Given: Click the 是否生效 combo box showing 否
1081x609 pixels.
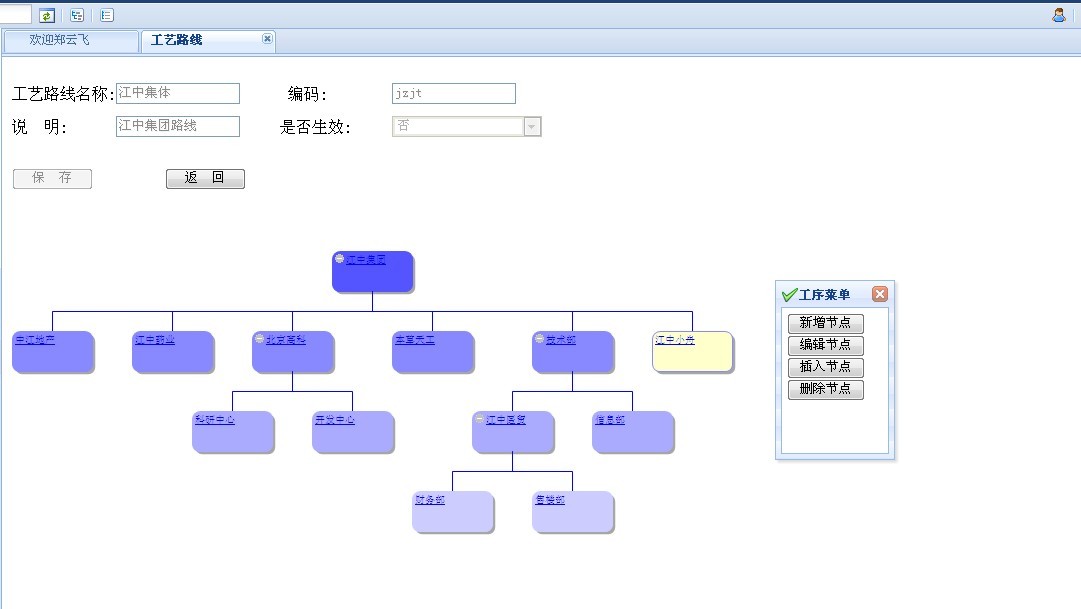Looking at the screenshot, I should click(x=467, y=126).
